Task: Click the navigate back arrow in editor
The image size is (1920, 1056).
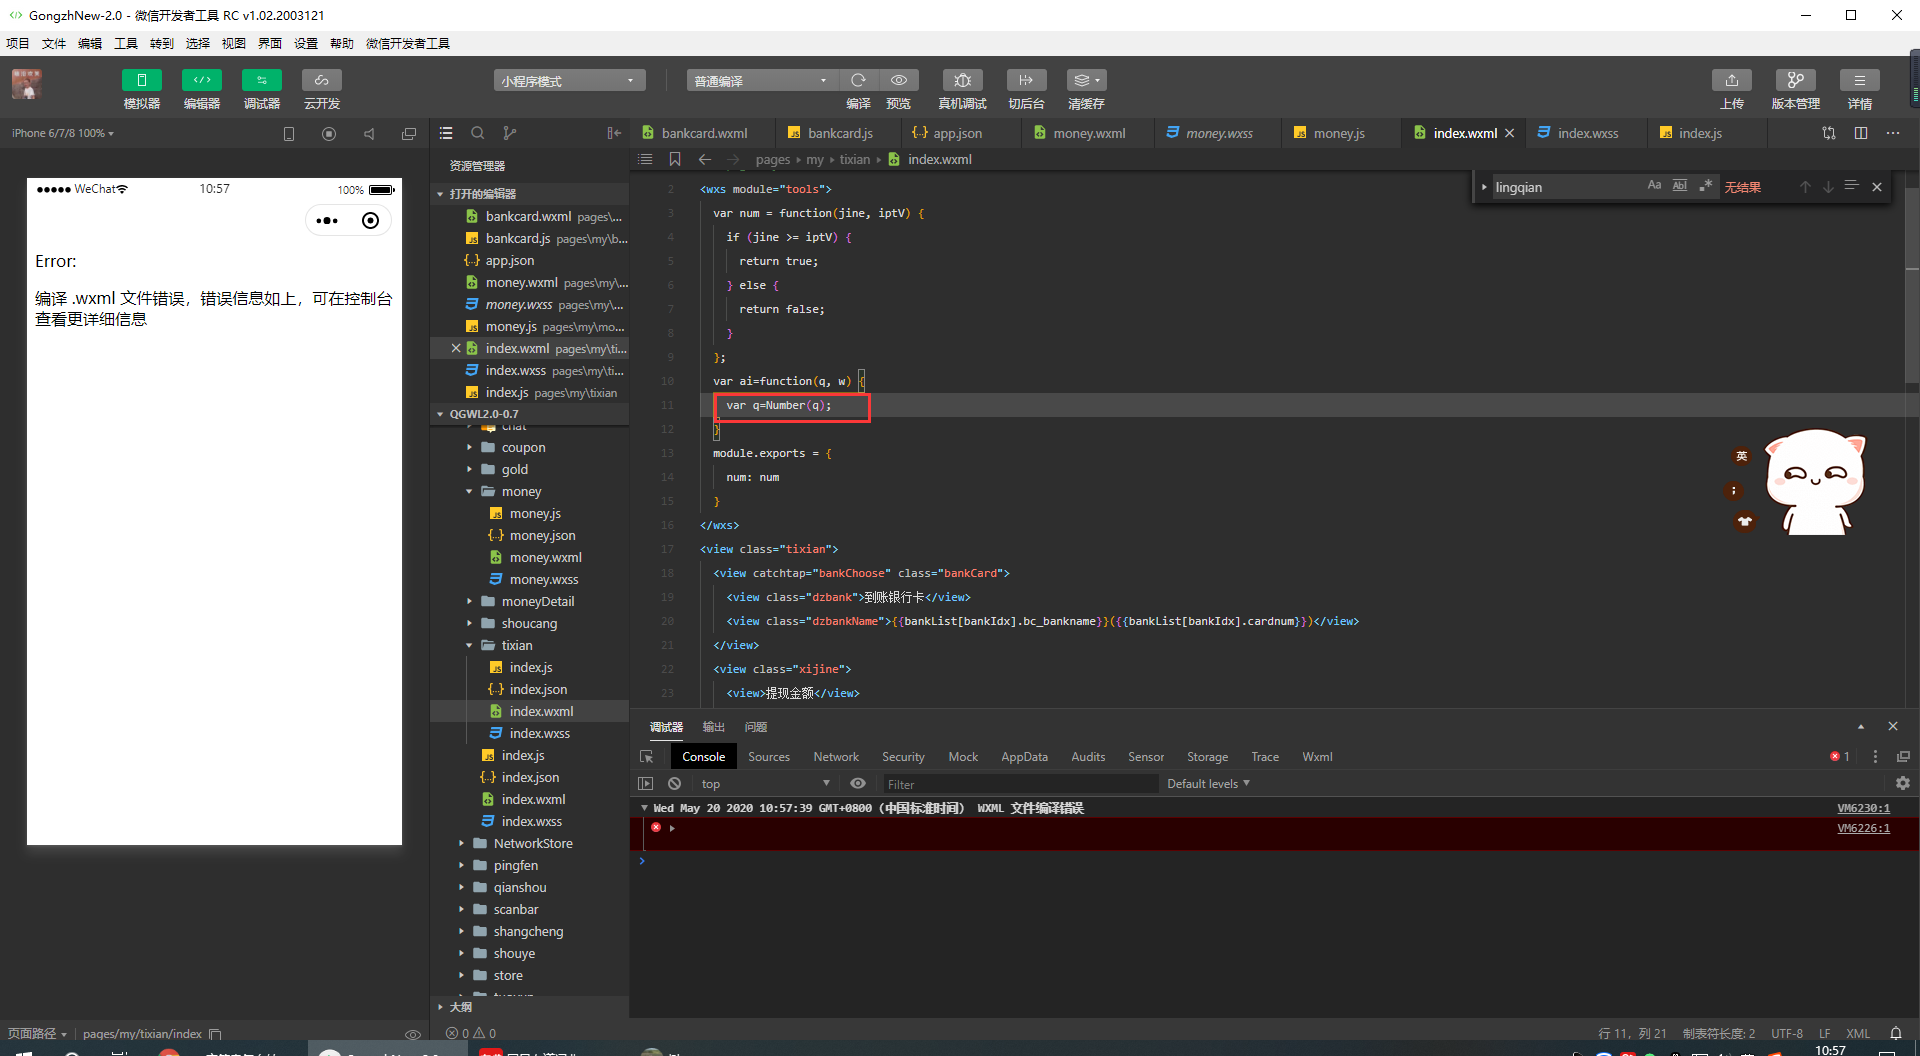Action: [x=705, y=159]
